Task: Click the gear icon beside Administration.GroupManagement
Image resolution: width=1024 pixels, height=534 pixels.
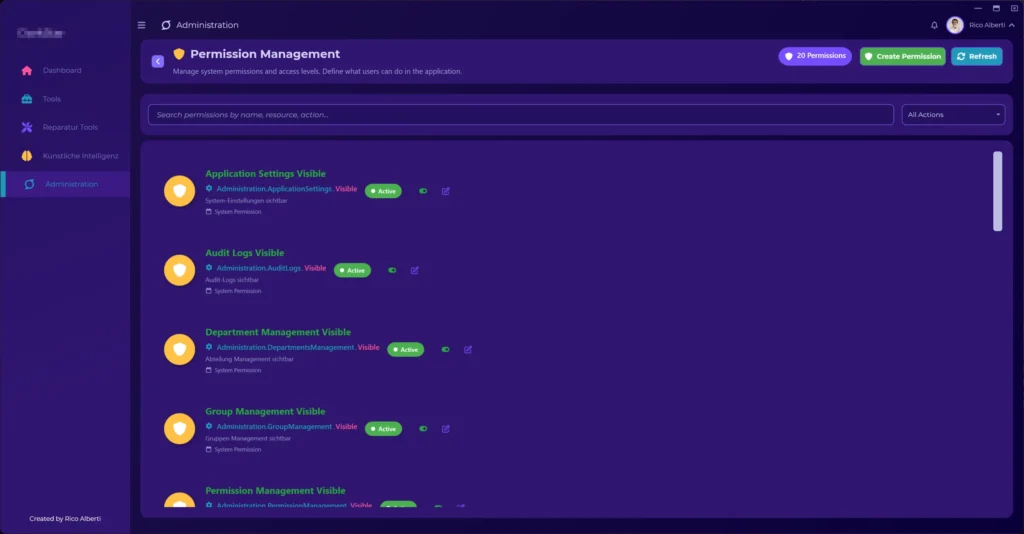Action: (209, 426)
